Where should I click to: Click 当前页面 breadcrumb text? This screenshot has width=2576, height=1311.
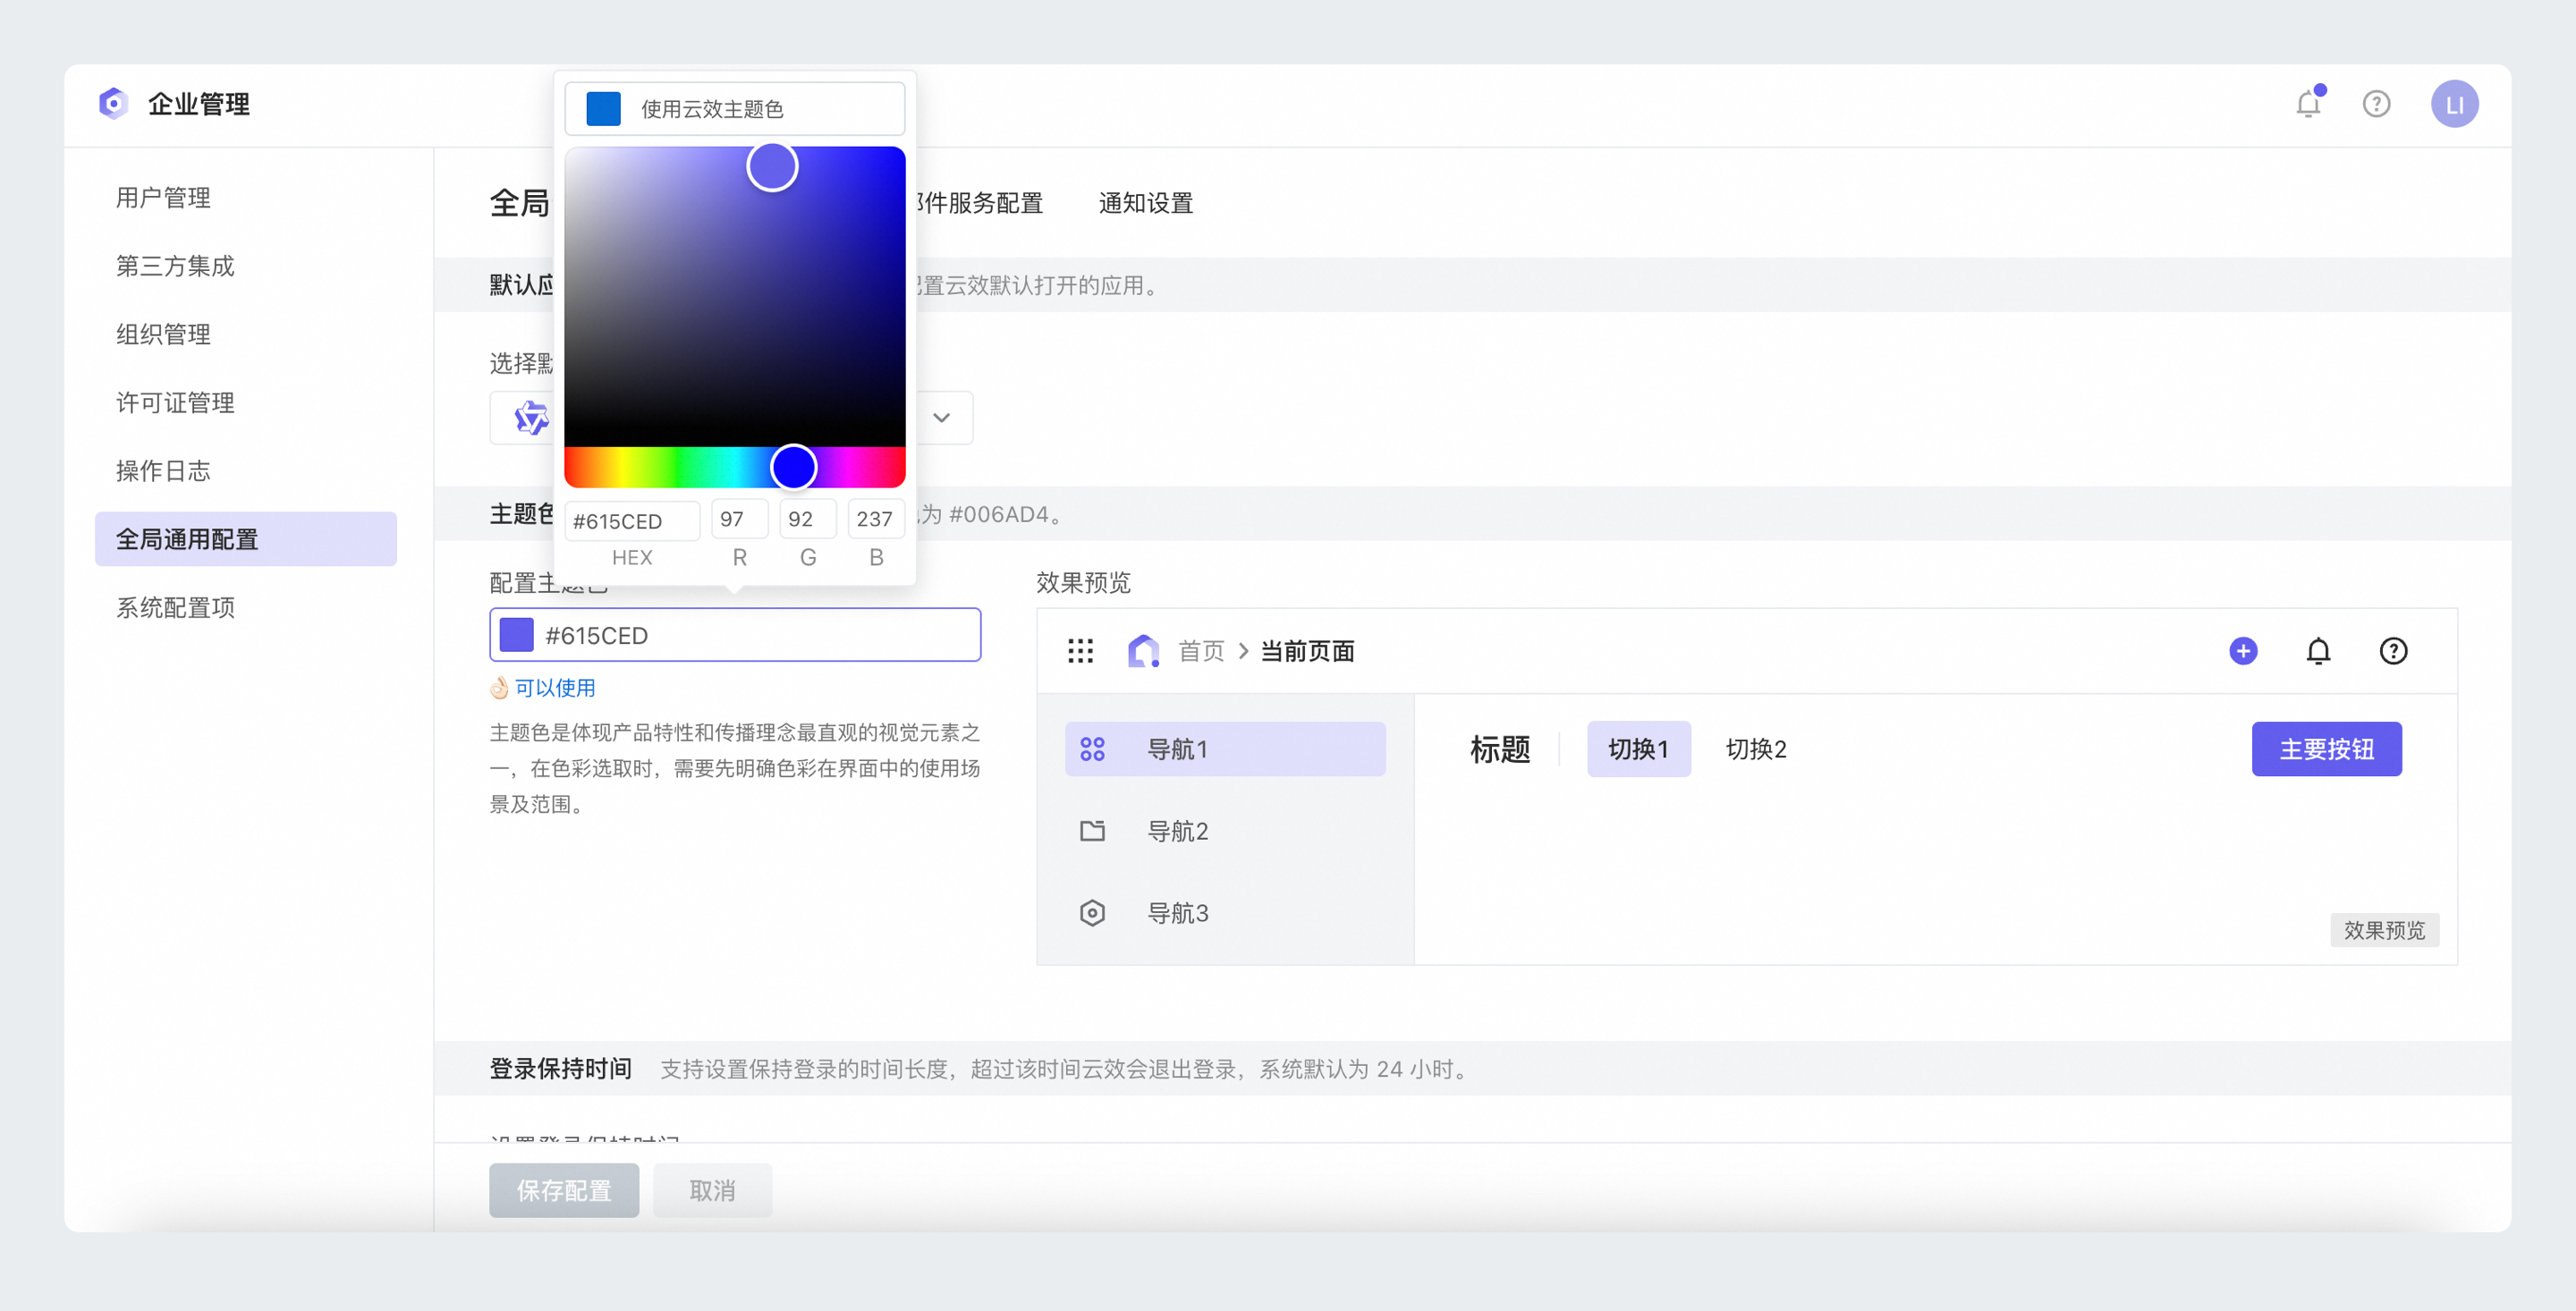[x=1307, y=651]
